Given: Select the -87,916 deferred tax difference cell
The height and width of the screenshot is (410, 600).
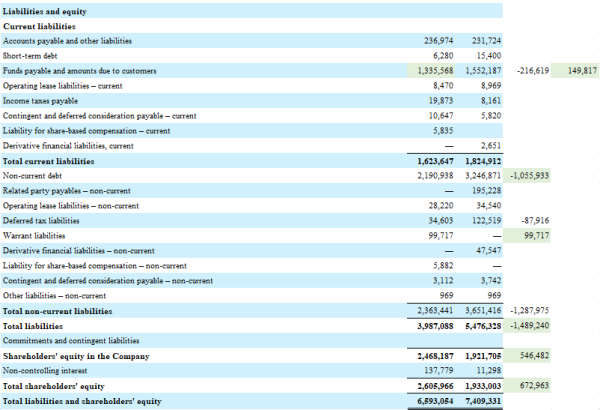Looking at the screenshot, I should click(533, 220).
